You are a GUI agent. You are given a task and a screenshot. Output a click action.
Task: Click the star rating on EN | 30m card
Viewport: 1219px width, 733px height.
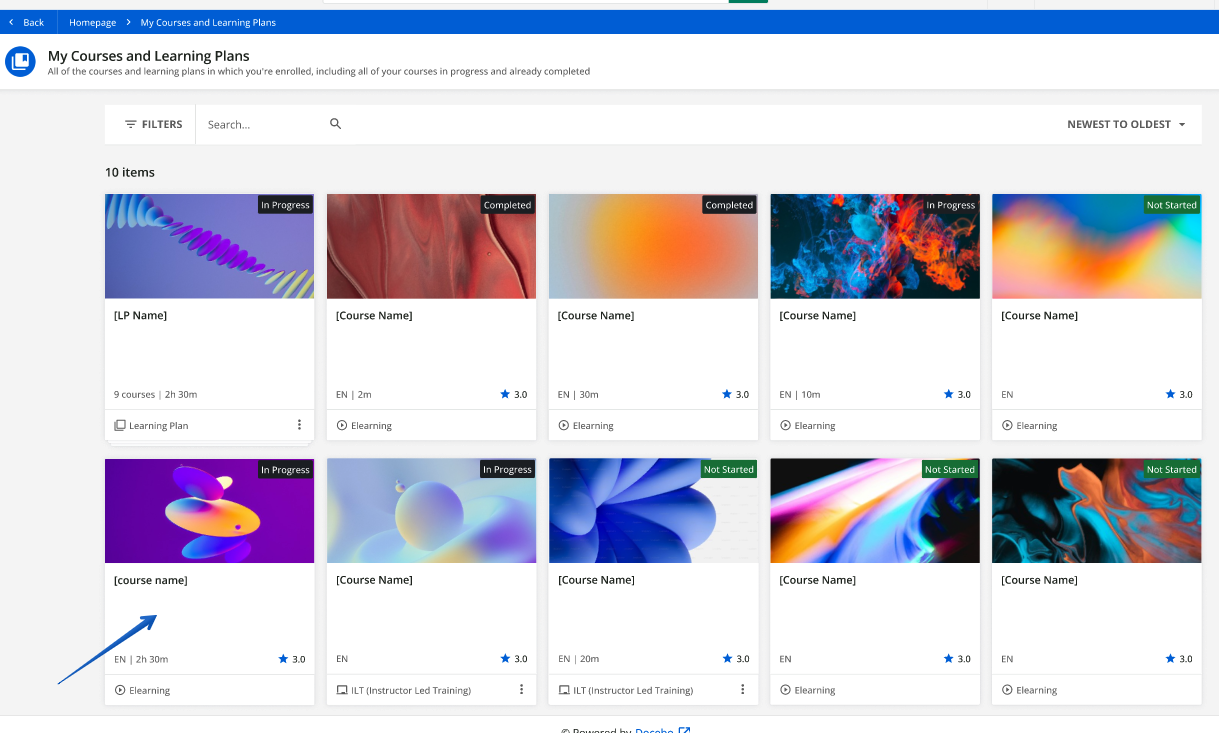pyautogui.click(x=736, y=394)
